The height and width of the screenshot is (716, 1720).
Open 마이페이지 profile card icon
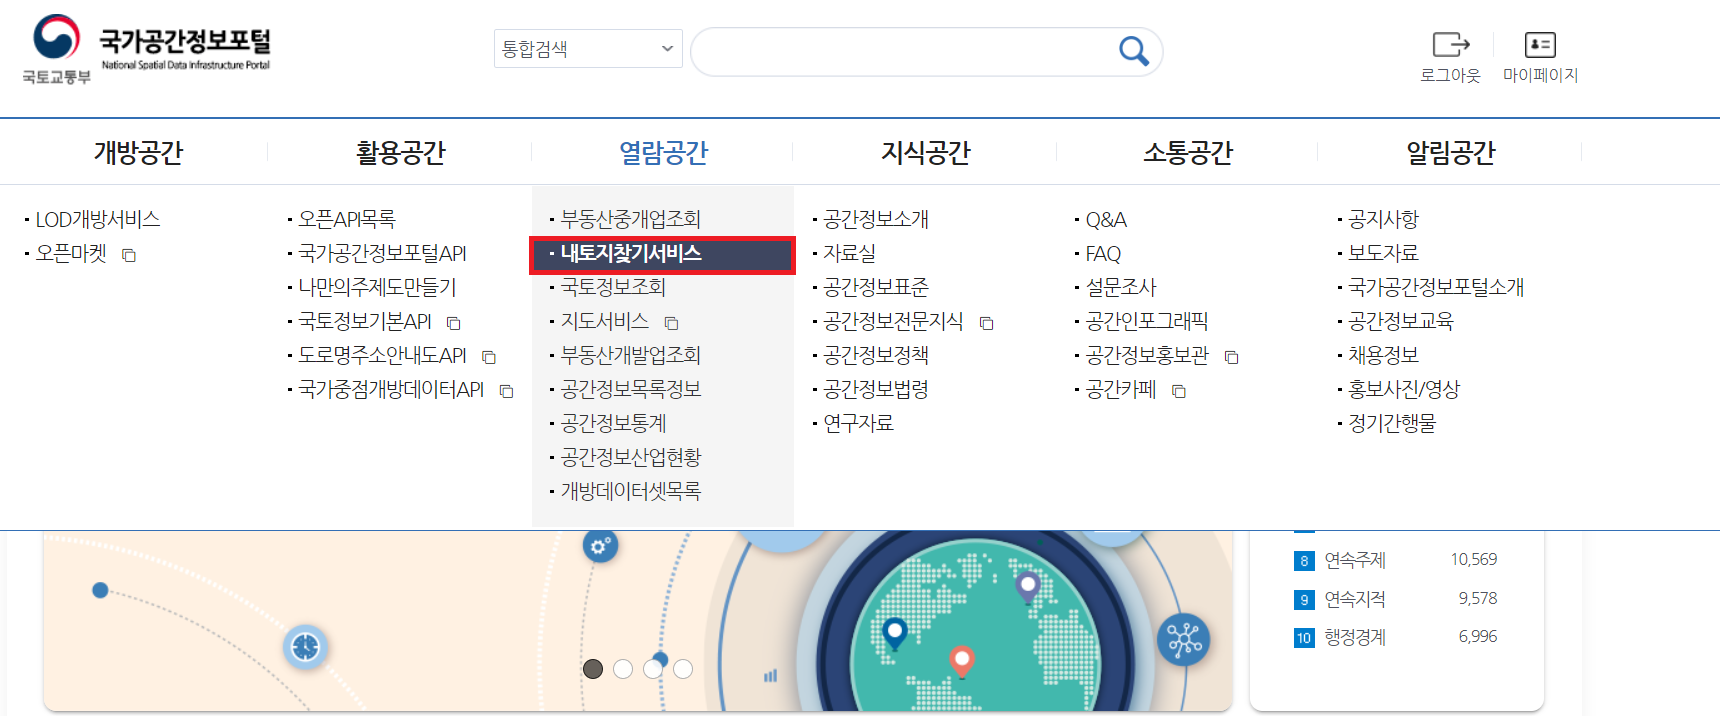[1540, 45]
